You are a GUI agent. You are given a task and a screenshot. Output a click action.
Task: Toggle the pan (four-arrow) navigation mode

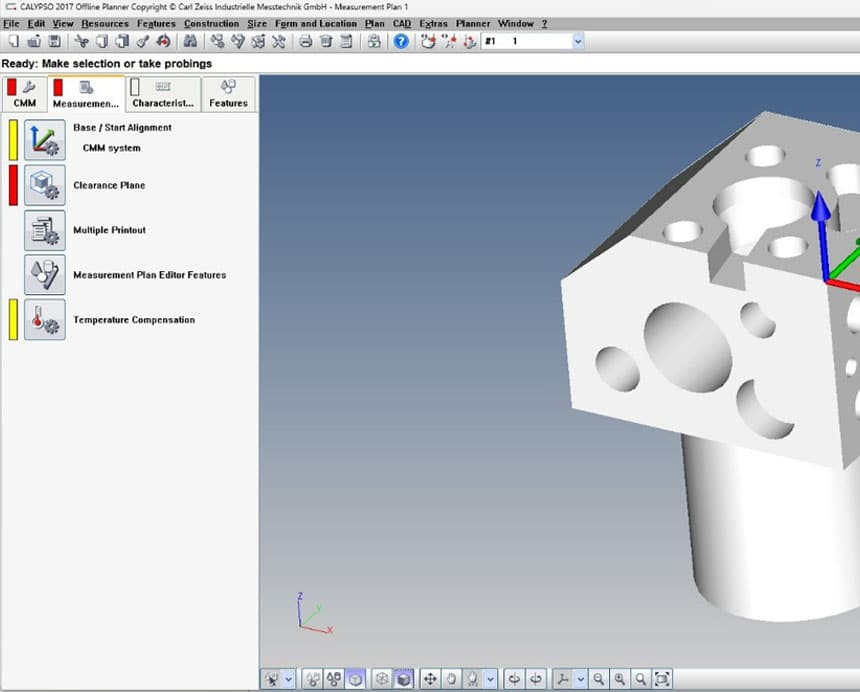point(430,679)
